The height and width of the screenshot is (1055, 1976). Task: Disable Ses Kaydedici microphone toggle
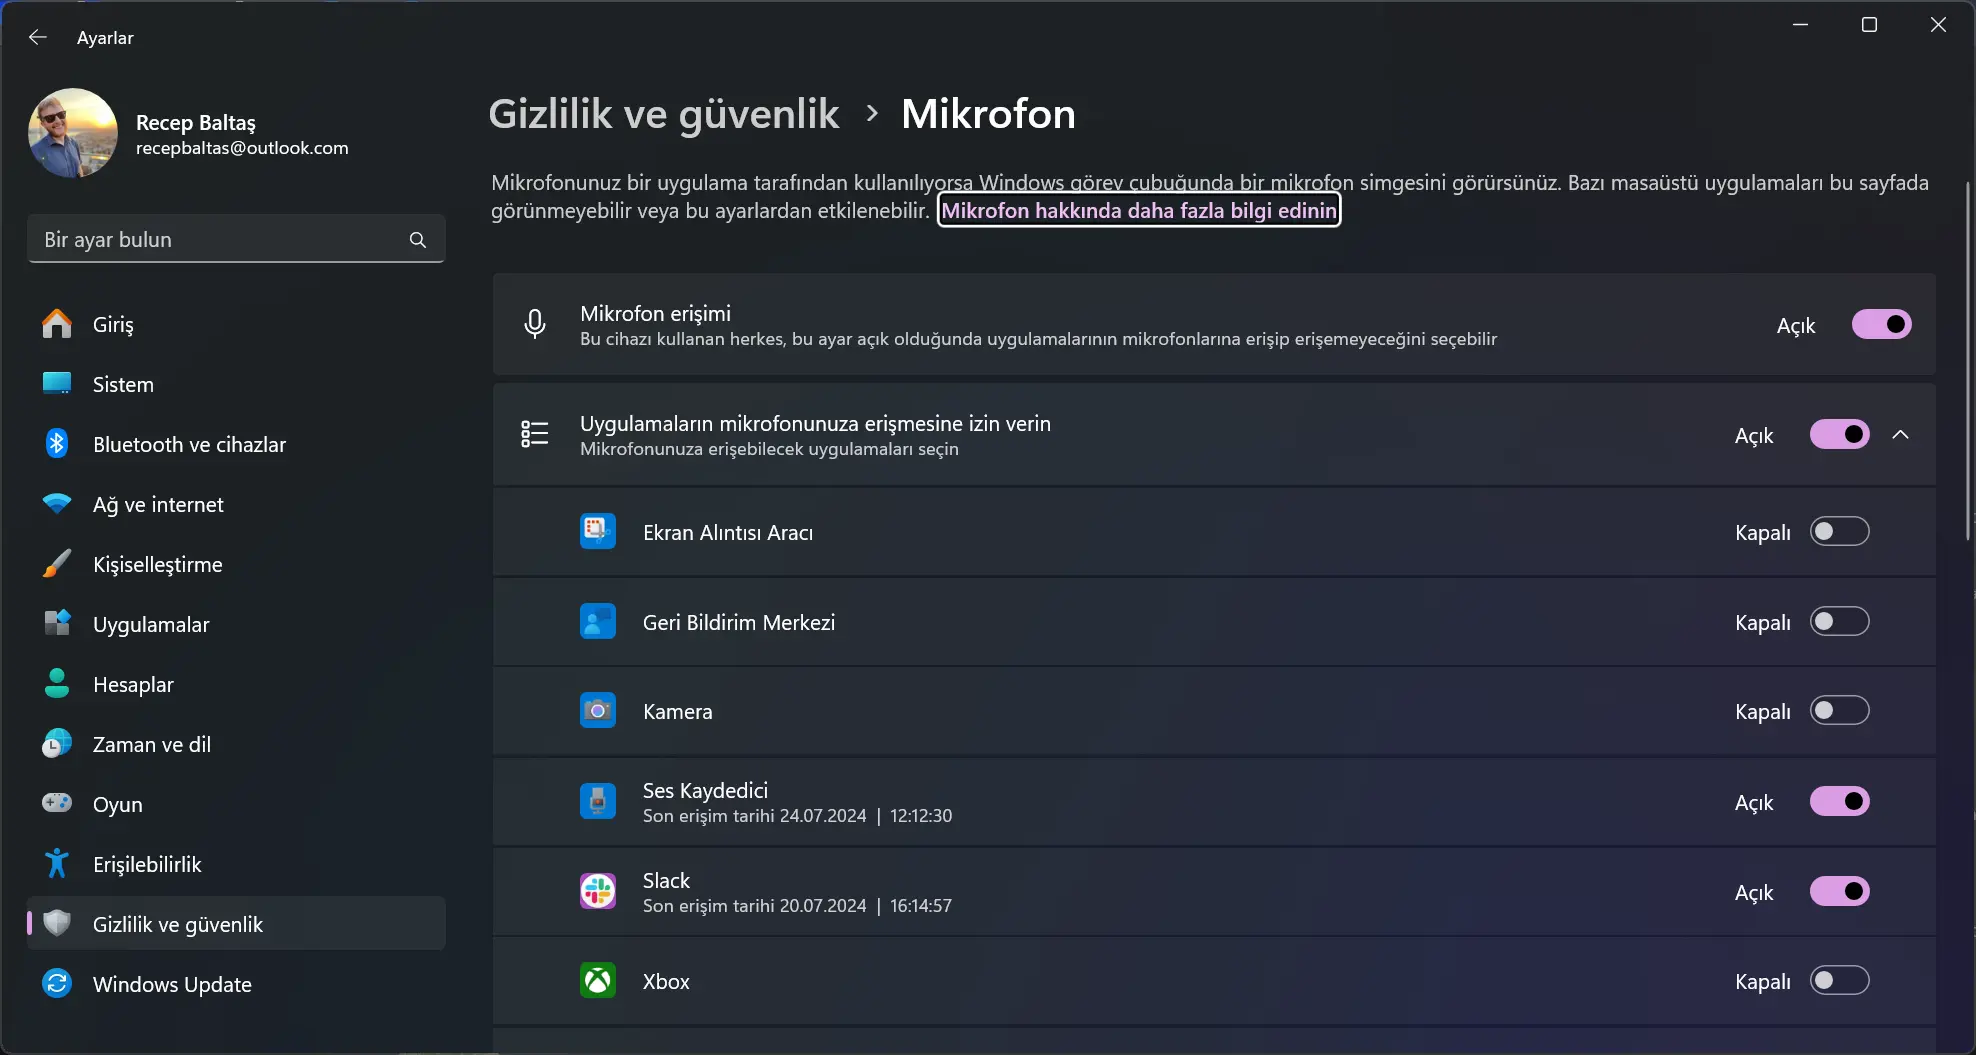click(x=1839, y=802)
